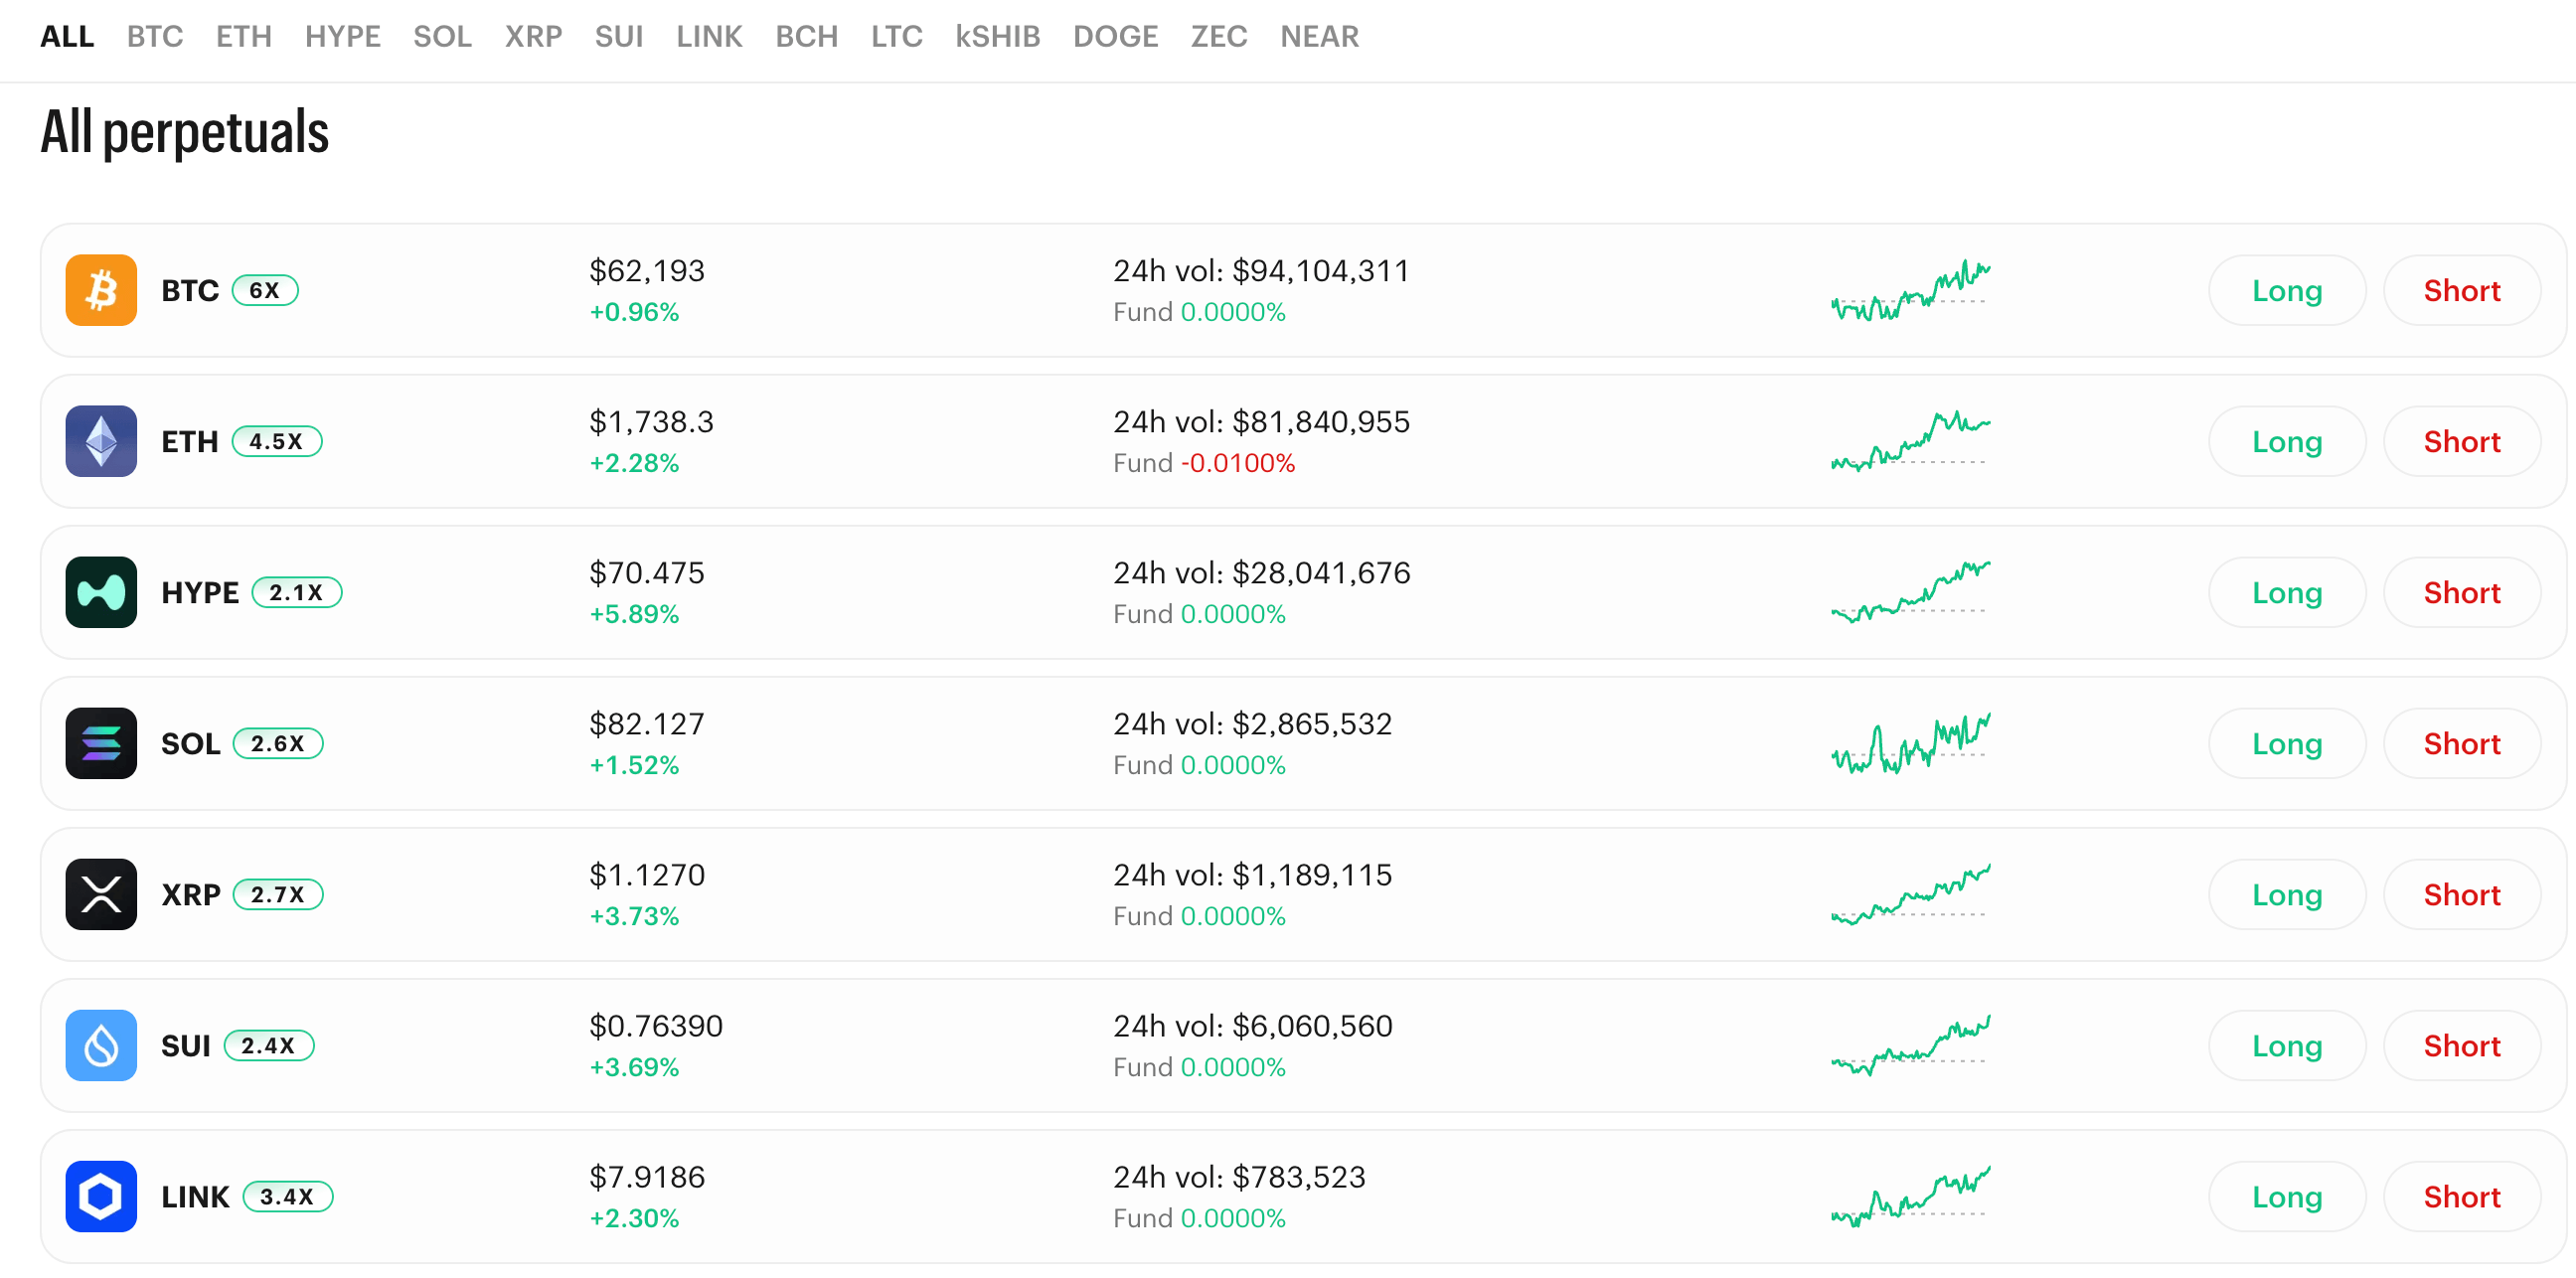Open a Short on HYPE

tap(2462, 592)
